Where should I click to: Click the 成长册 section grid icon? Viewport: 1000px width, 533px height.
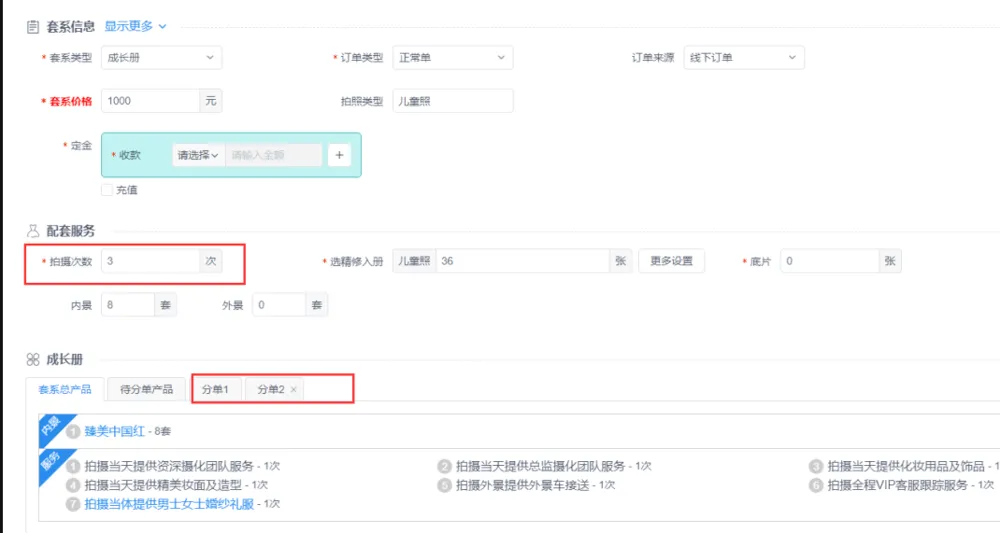pos(33,359)
